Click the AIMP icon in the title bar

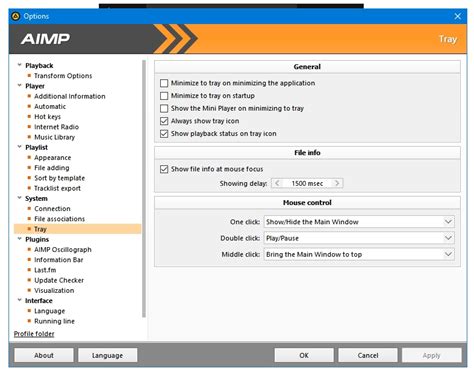point(16,16)
